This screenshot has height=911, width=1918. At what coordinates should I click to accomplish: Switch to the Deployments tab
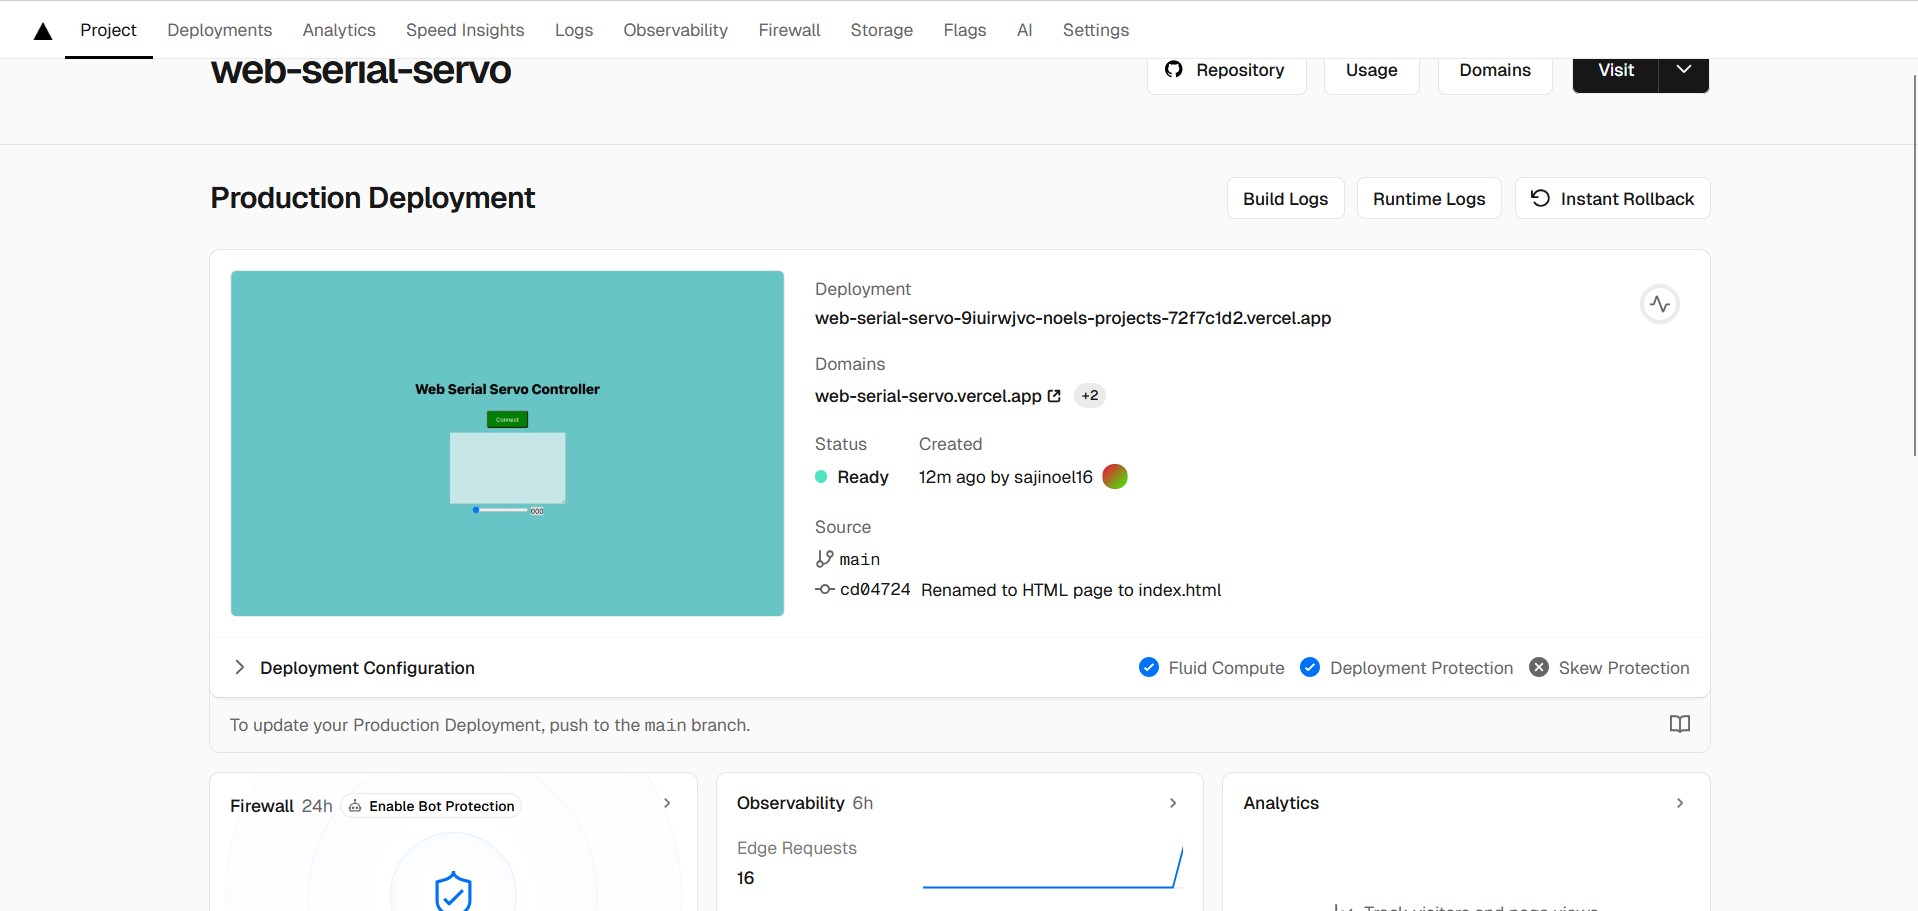click(x=219, y=30)
